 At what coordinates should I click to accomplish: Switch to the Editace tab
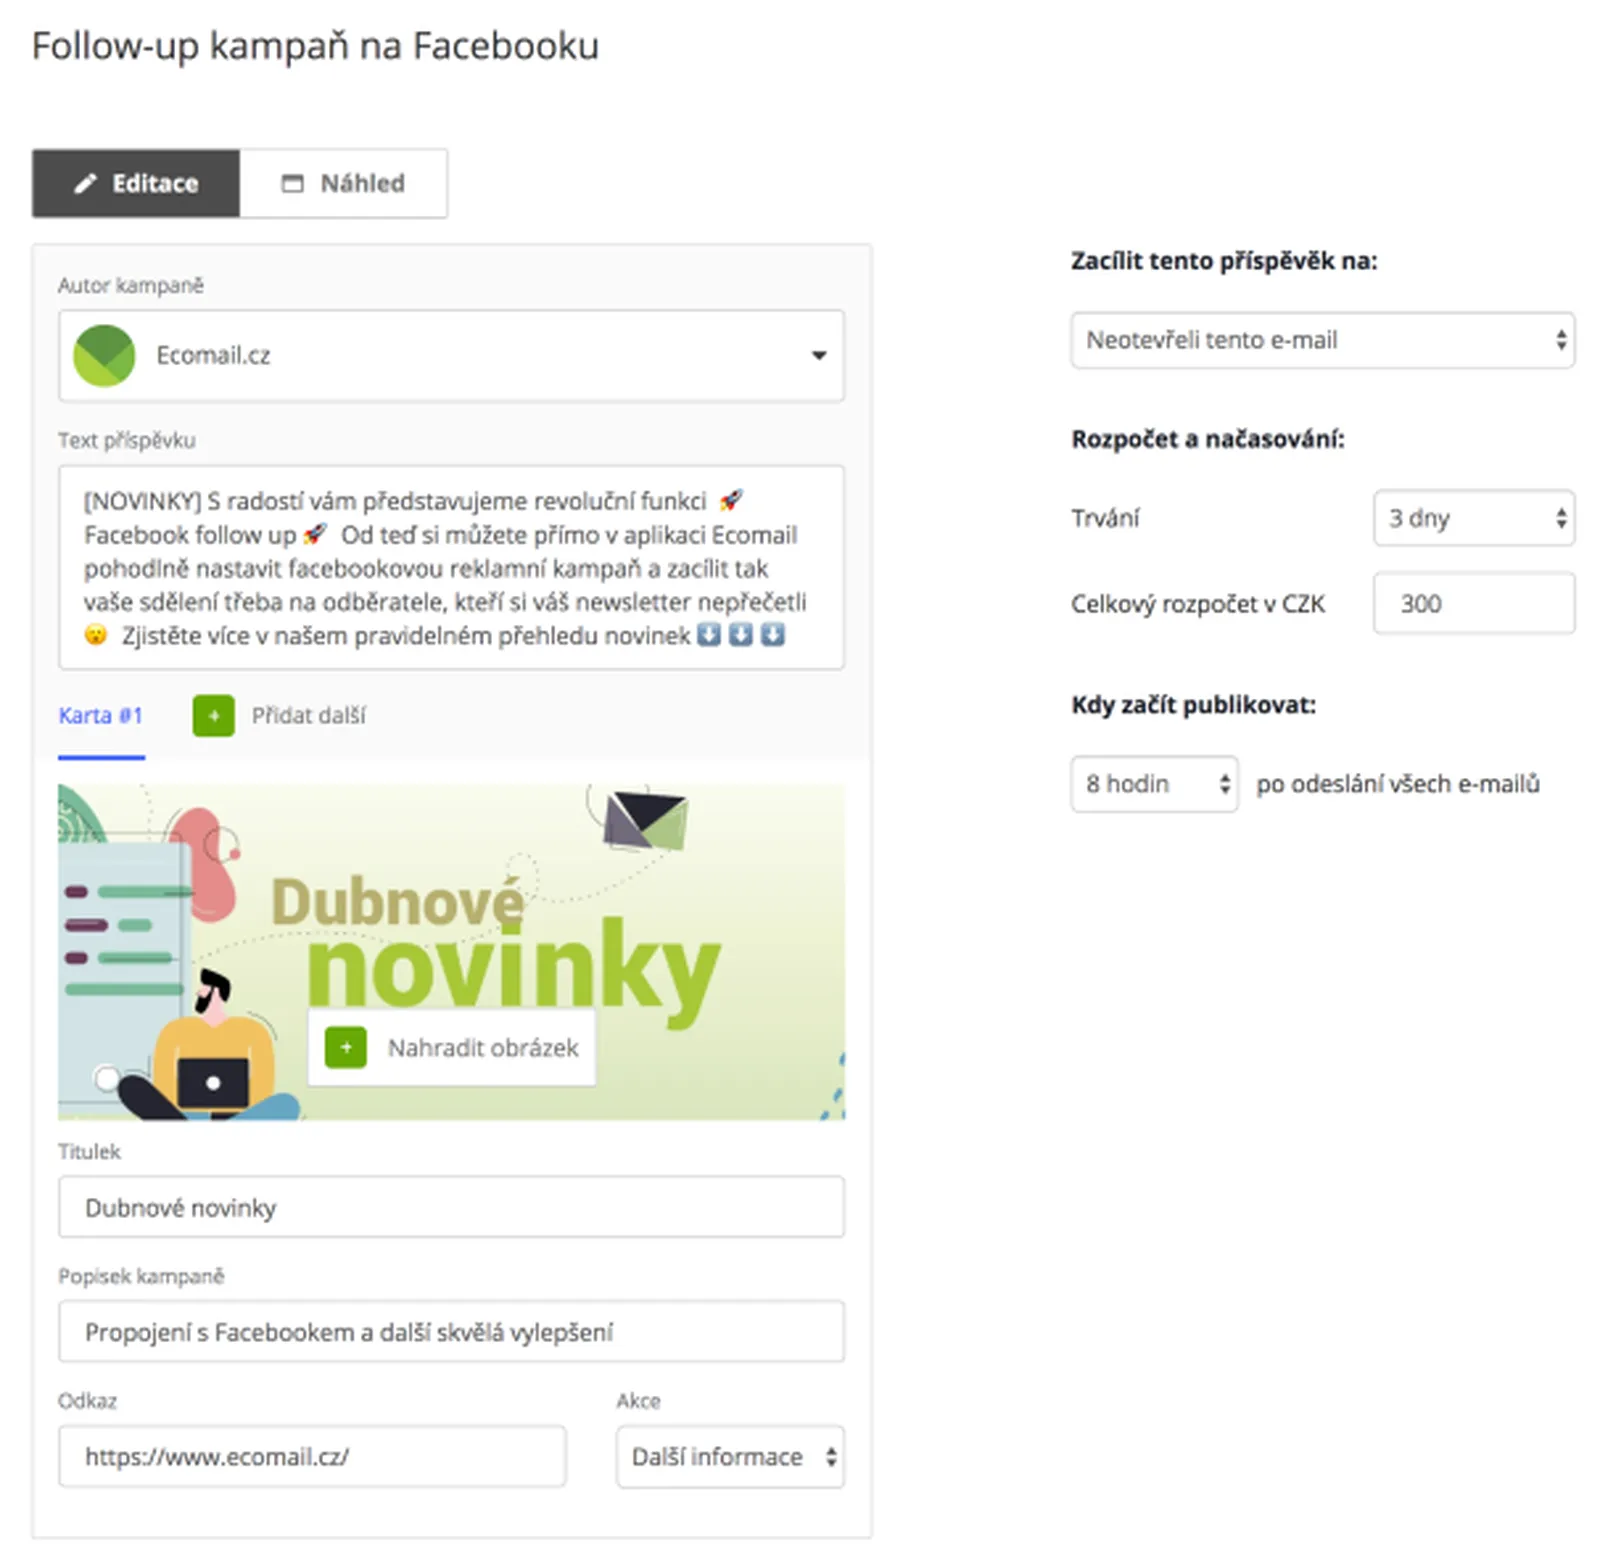click(x=136, y=183)
